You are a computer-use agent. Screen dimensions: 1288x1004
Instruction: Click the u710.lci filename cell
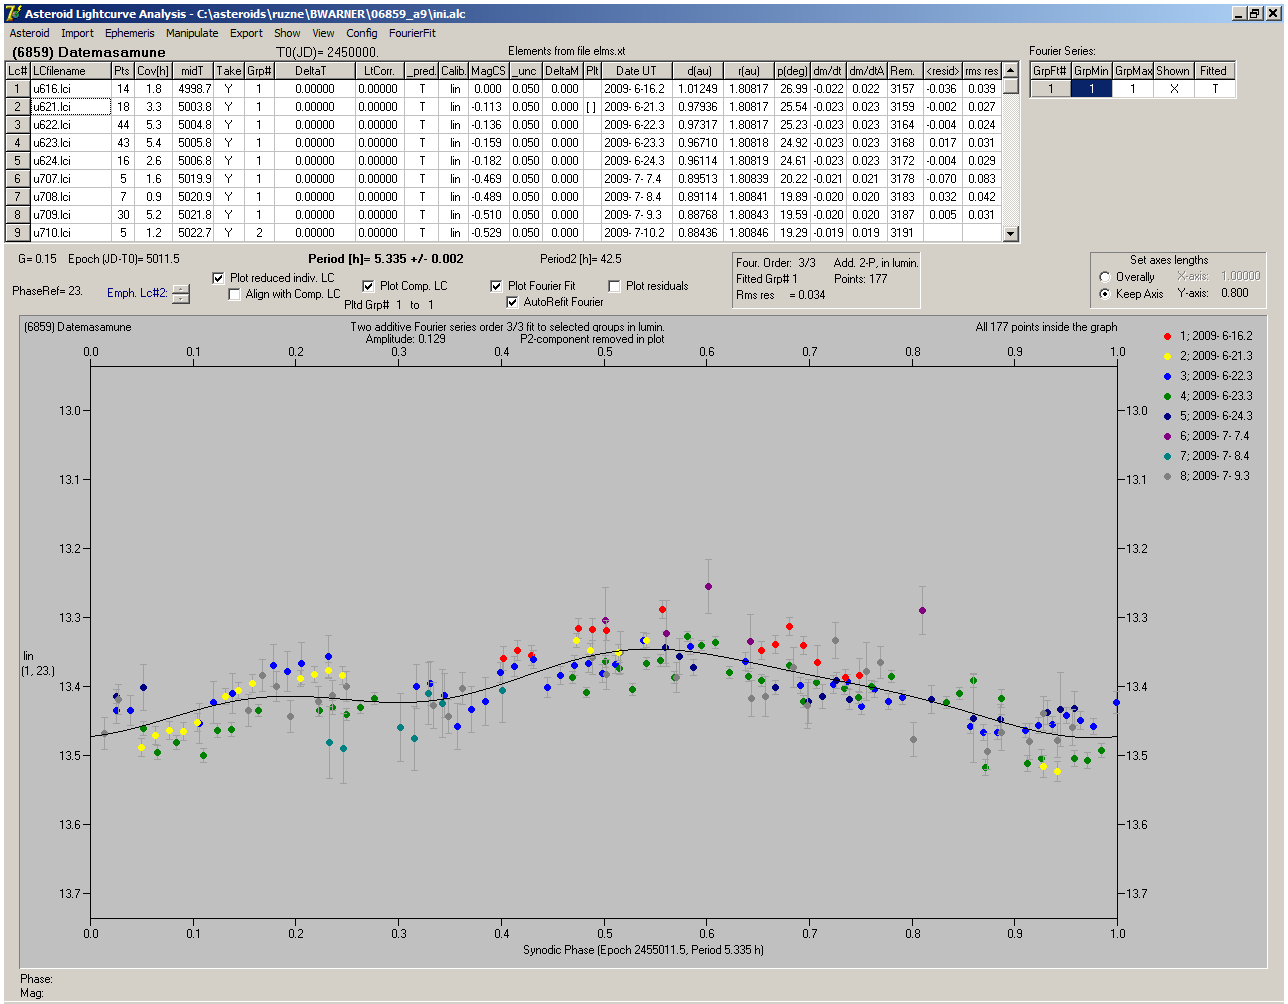coord(70,233)
